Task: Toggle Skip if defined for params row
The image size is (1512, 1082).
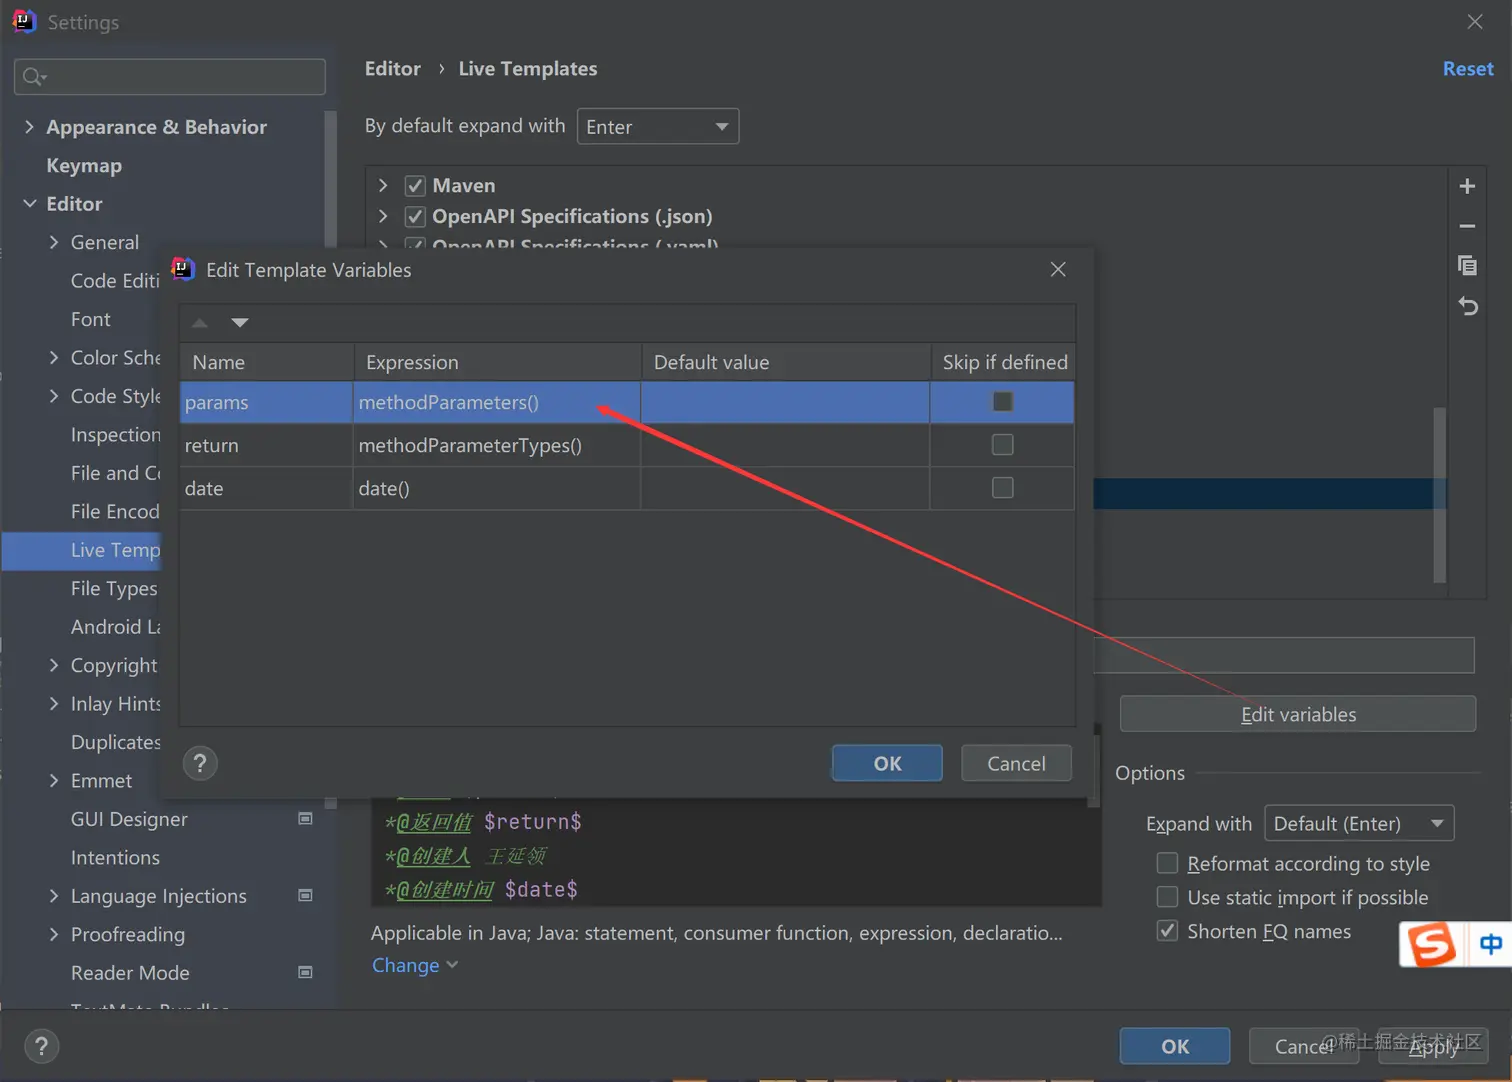Action: (x=1002, y=402)
